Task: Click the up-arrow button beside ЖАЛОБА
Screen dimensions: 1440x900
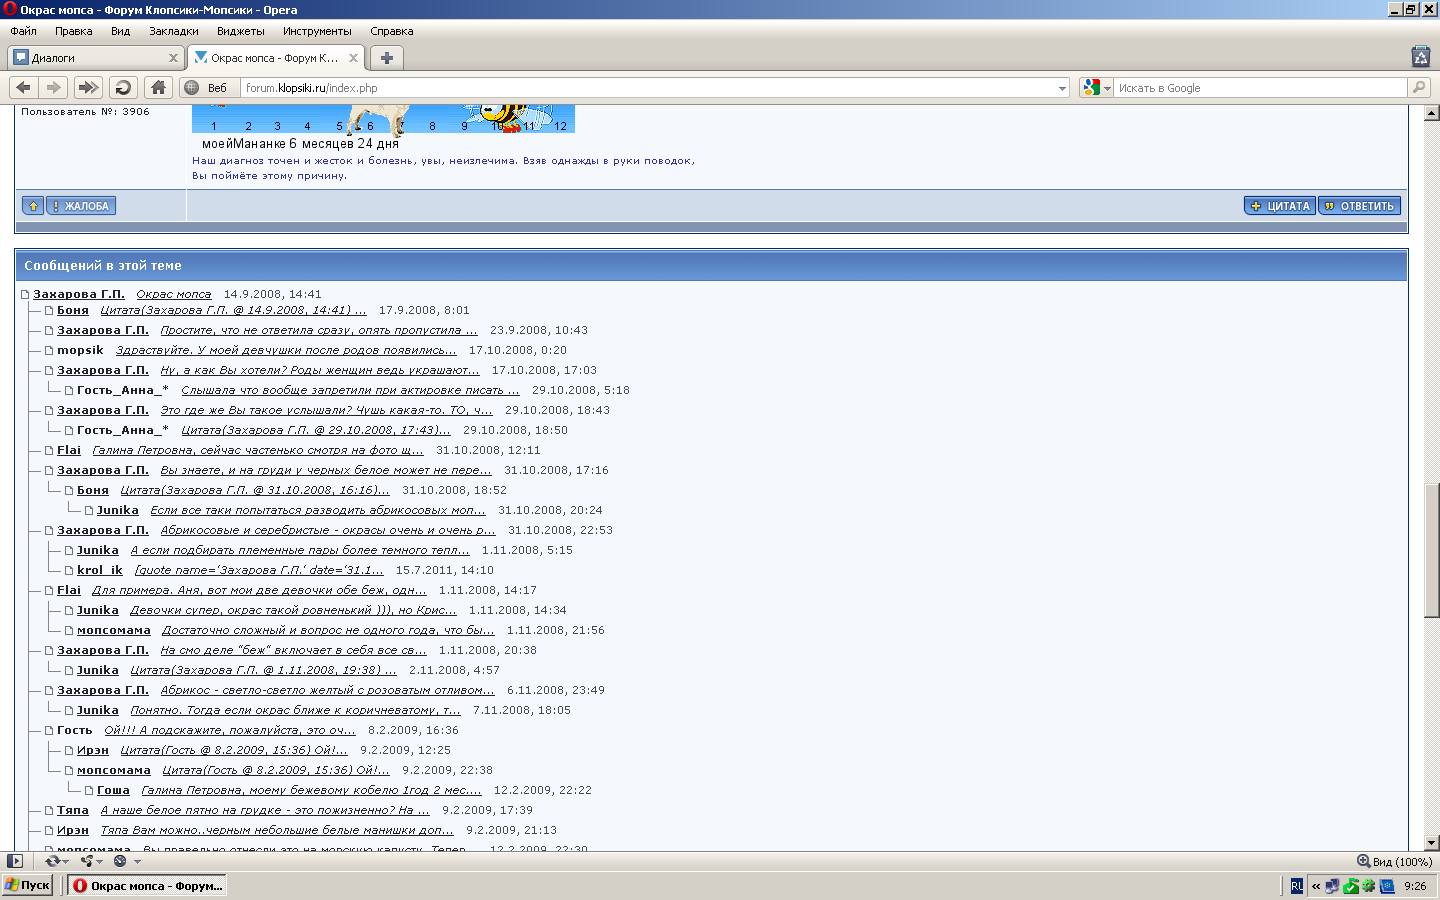Action: pyautogui.click(x=33, y=206)
